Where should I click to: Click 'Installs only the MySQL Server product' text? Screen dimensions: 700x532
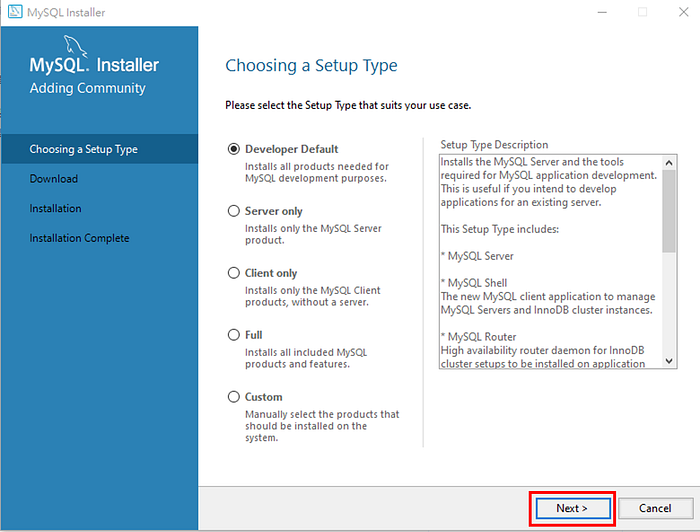313,234
